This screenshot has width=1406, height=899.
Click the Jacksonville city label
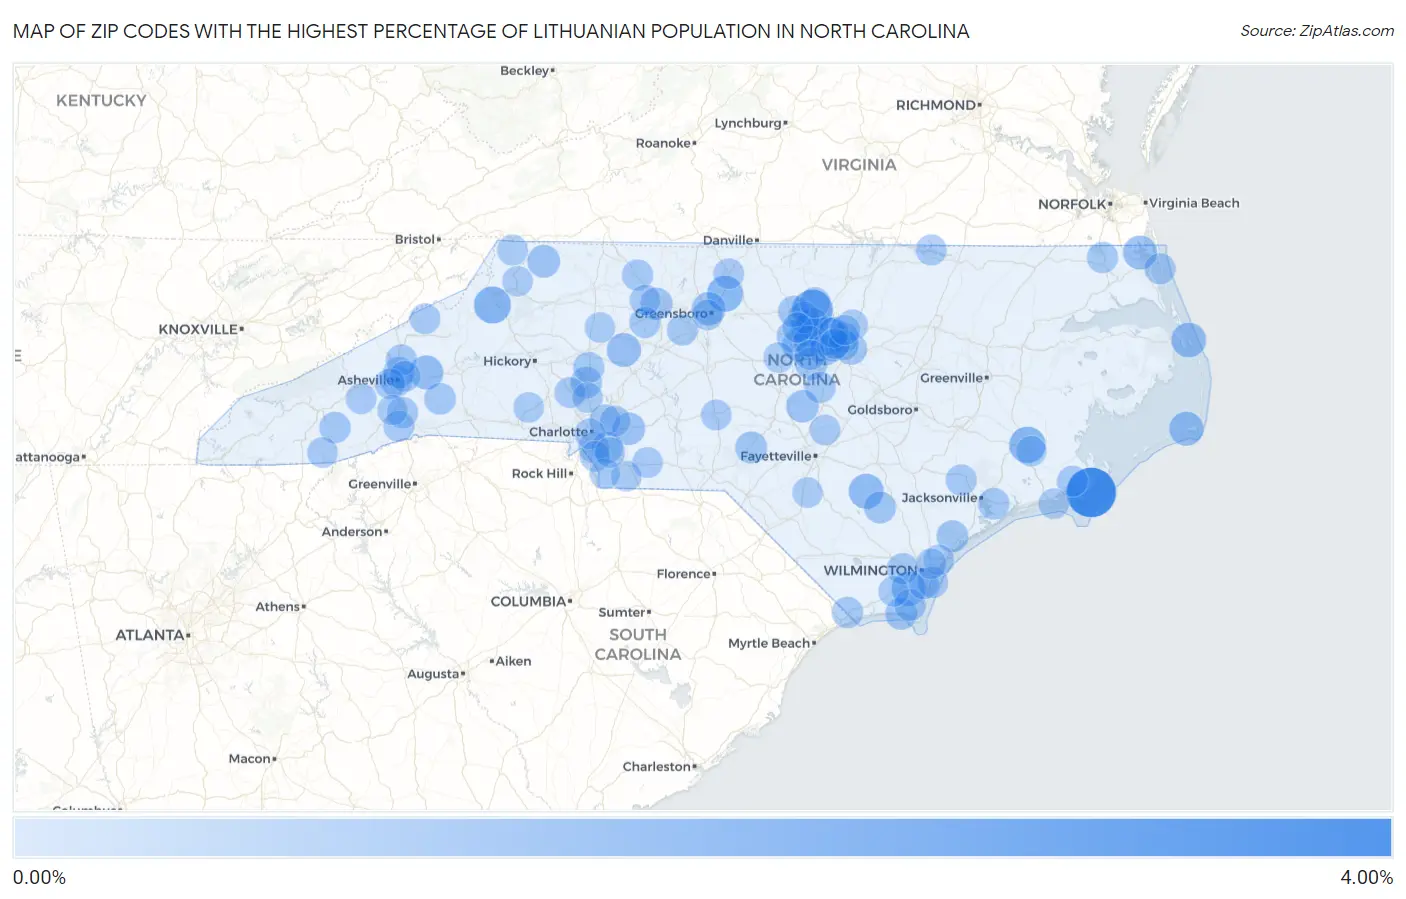coord(939,498)
